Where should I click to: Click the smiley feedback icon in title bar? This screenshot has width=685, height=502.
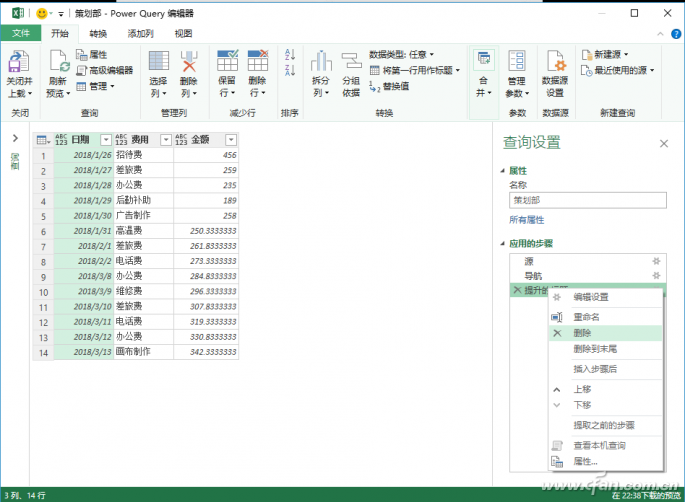[x=42, y=14]
